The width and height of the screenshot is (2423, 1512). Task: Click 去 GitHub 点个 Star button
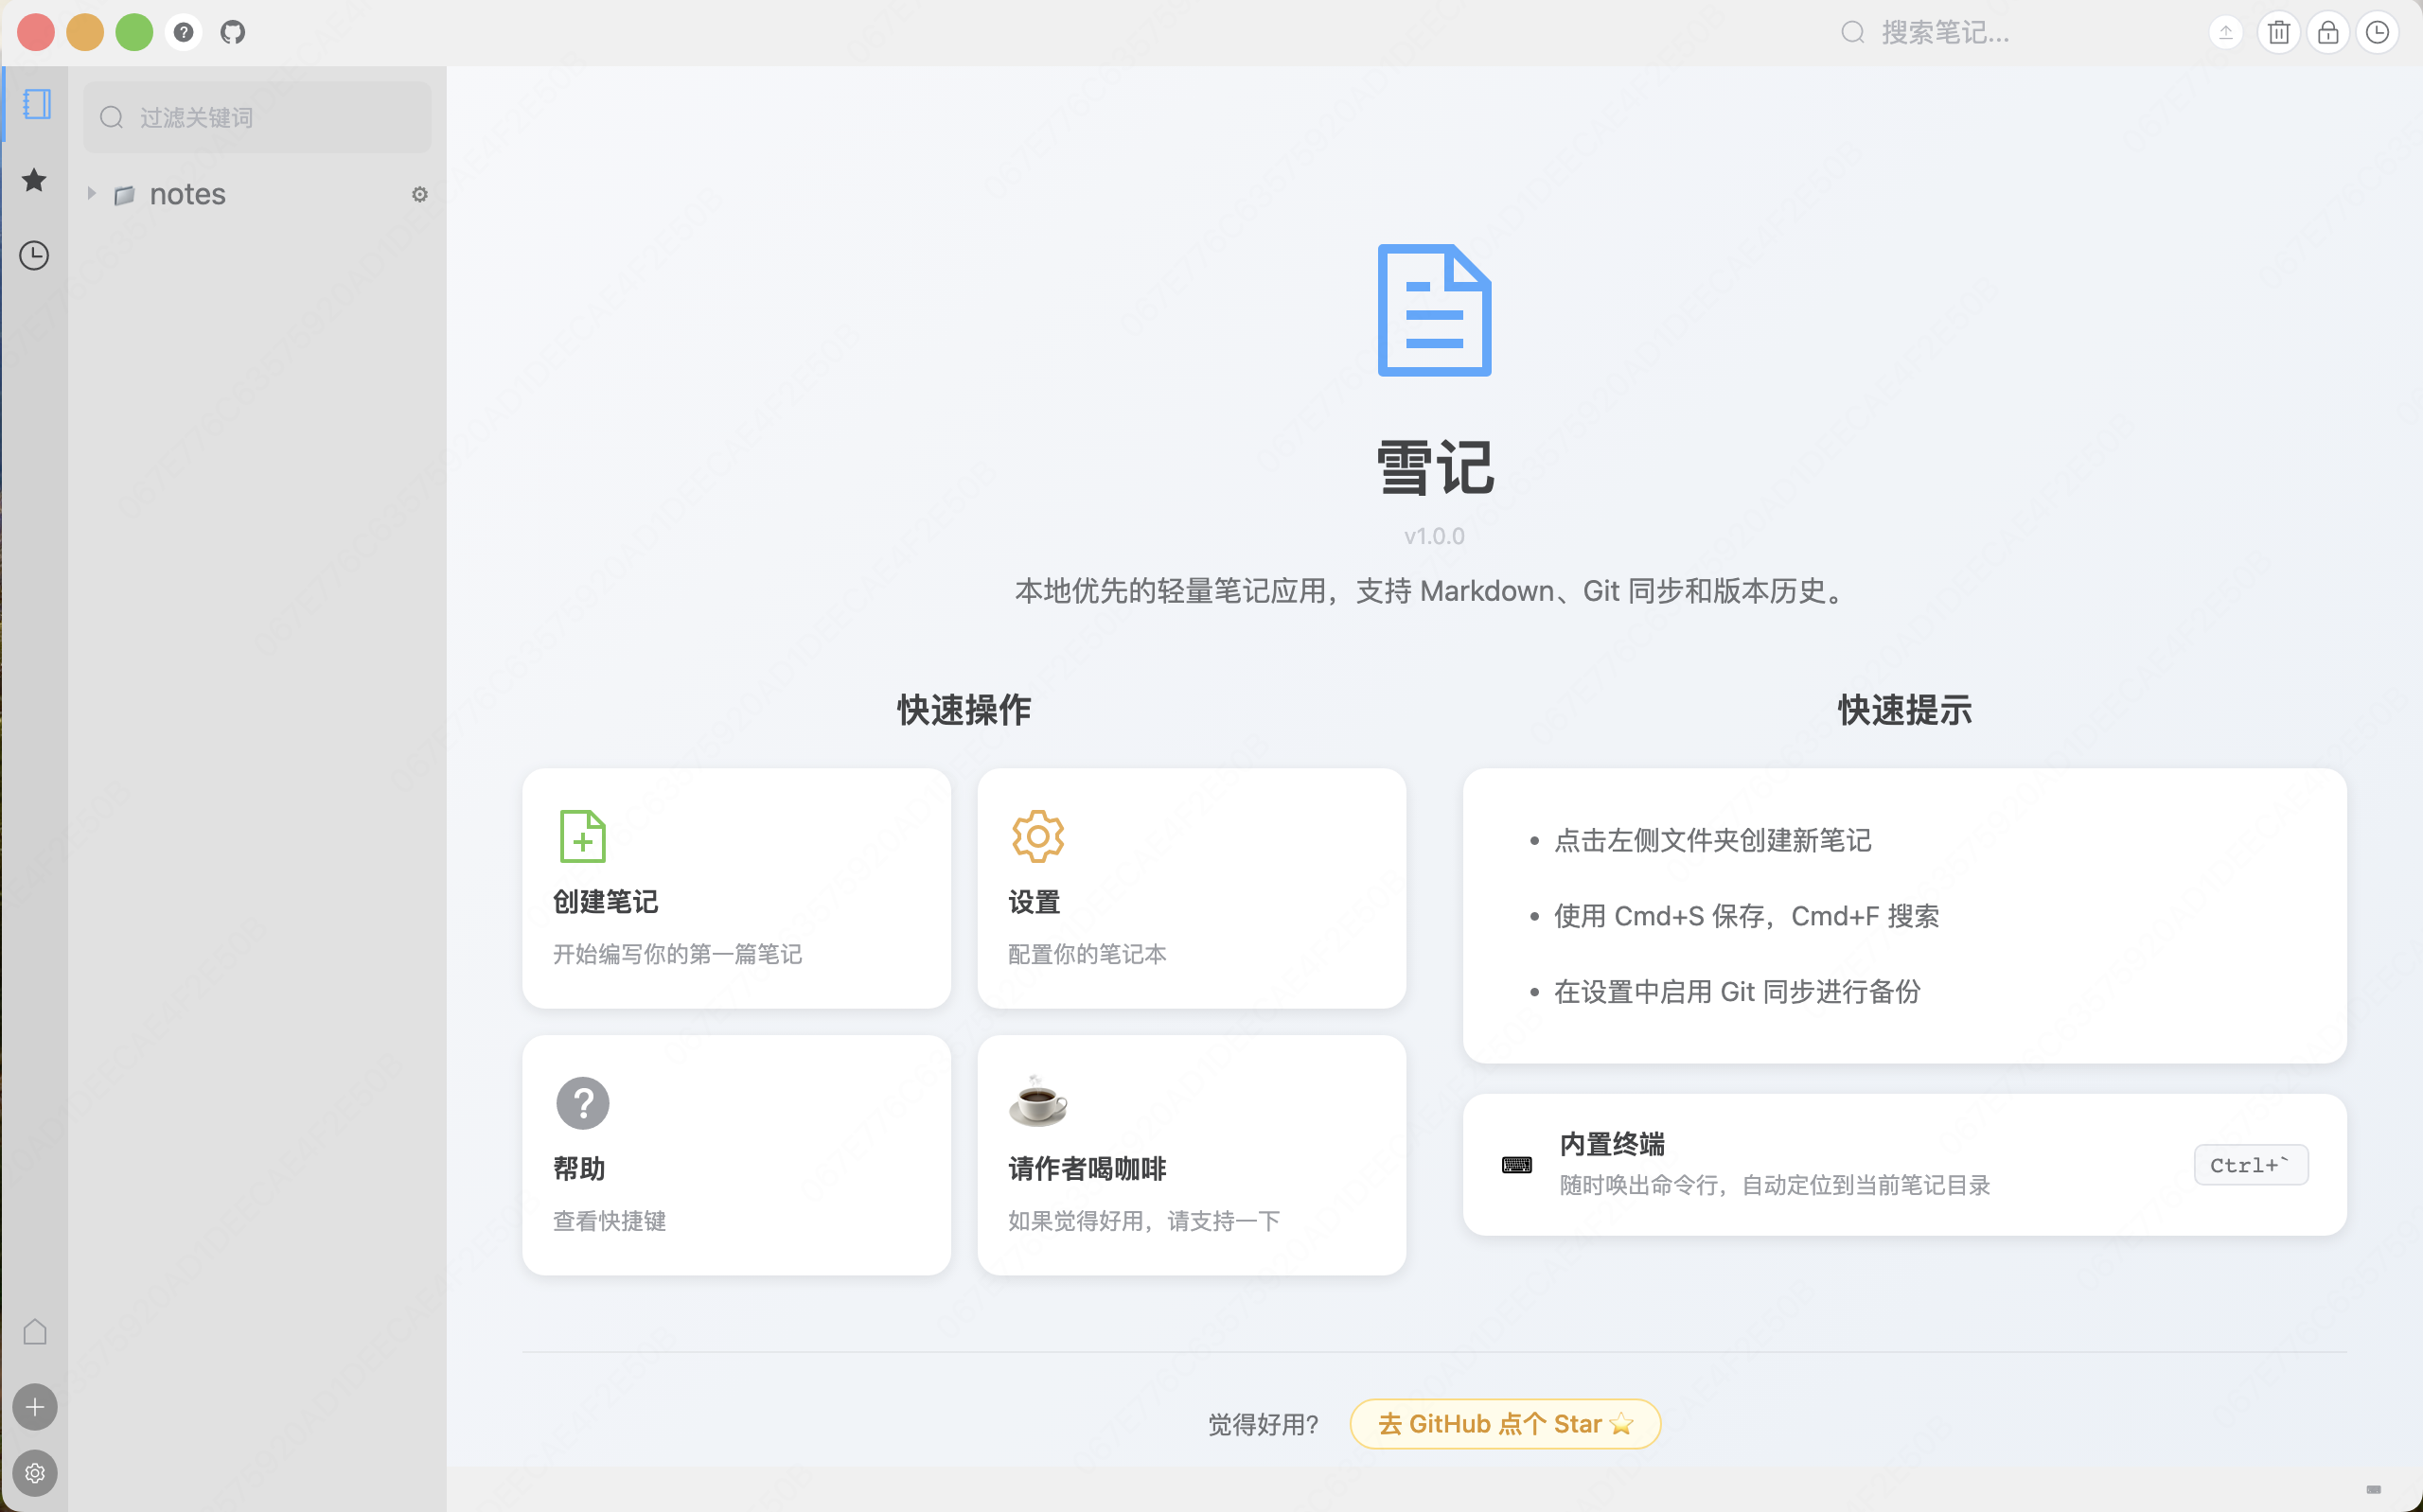point(1505,1424)
